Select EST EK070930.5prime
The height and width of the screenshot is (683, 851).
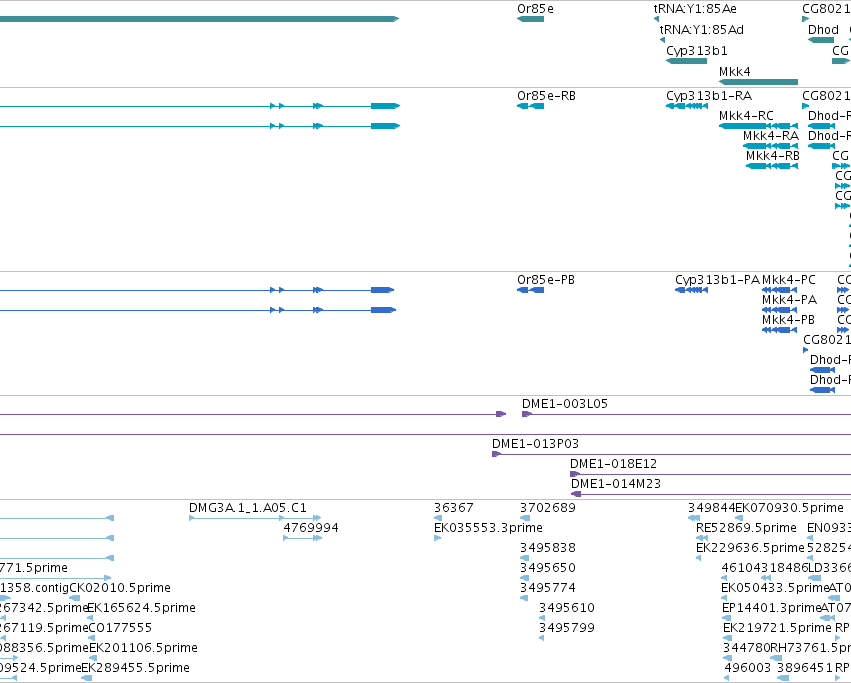(x=739, y=518)
